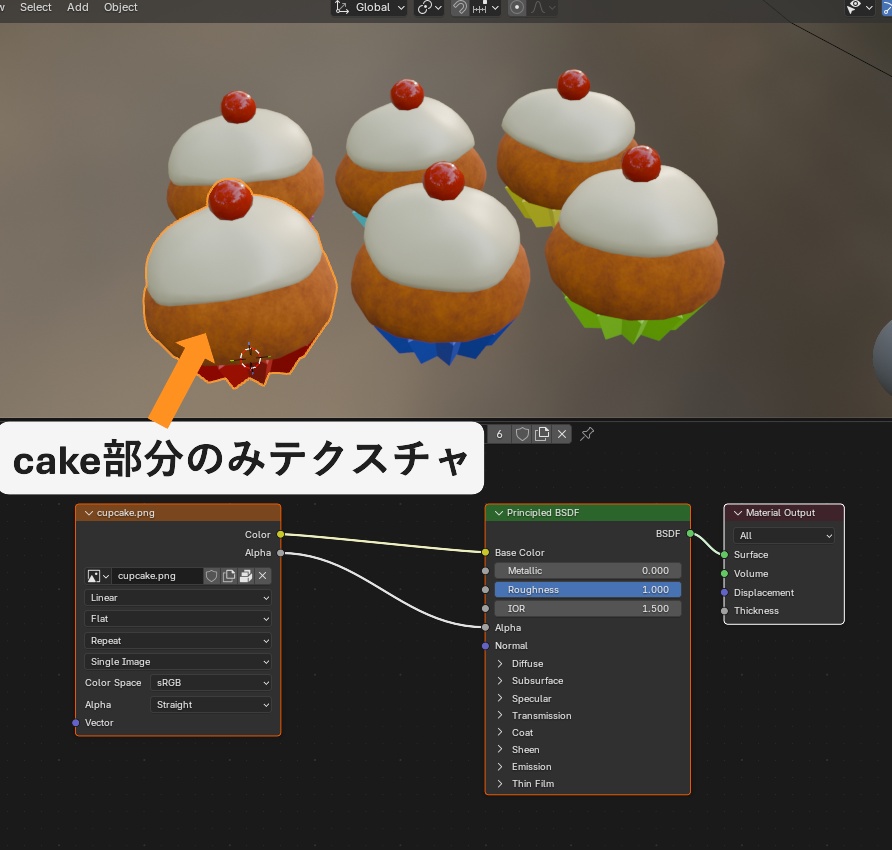Click the fake user shield on cupcake.png image
This screenshot has height=850, width=892.
click(212, 576)
